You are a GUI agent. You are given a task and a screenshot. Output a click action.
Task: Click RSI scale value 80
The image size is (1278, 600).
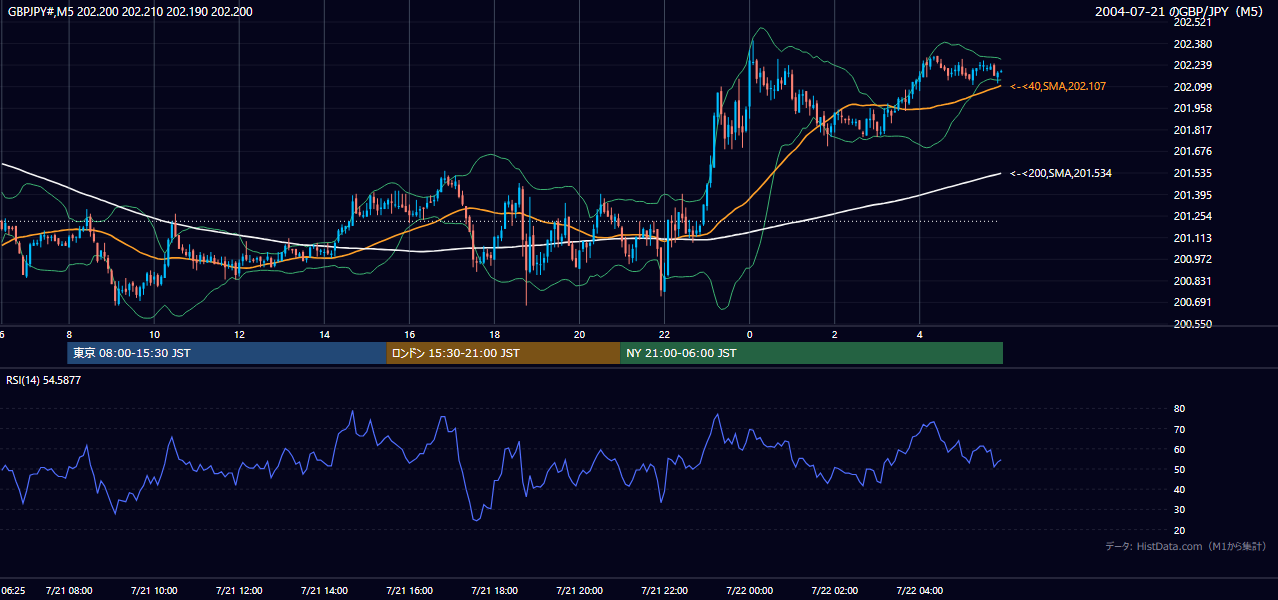[x=1179, y=409]
